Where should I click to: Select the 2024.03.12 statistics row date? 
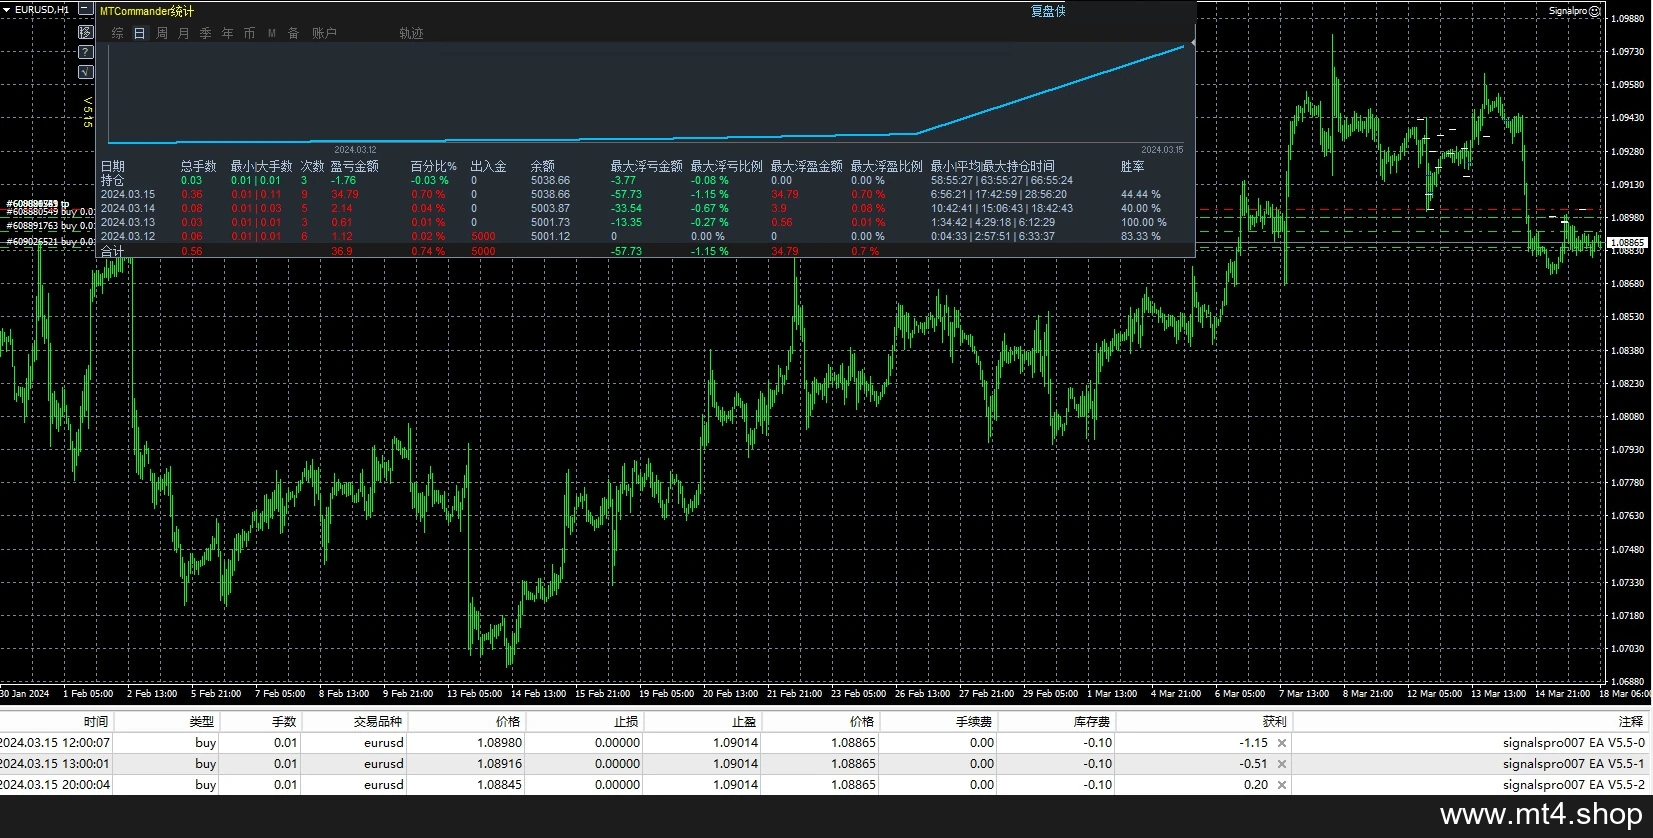128,236
